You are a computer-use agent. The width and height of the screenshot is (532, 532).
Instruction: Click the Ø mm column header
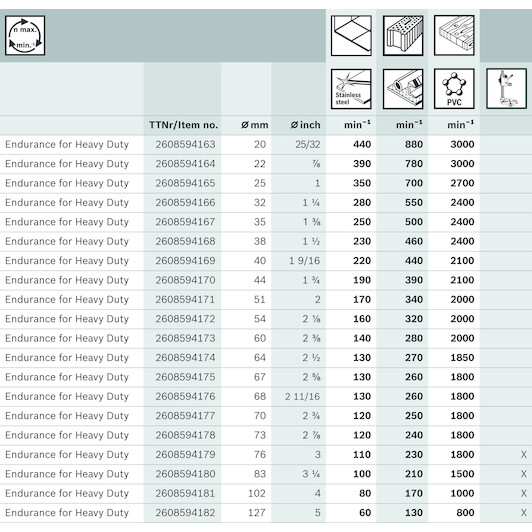(x=254, y=125)
